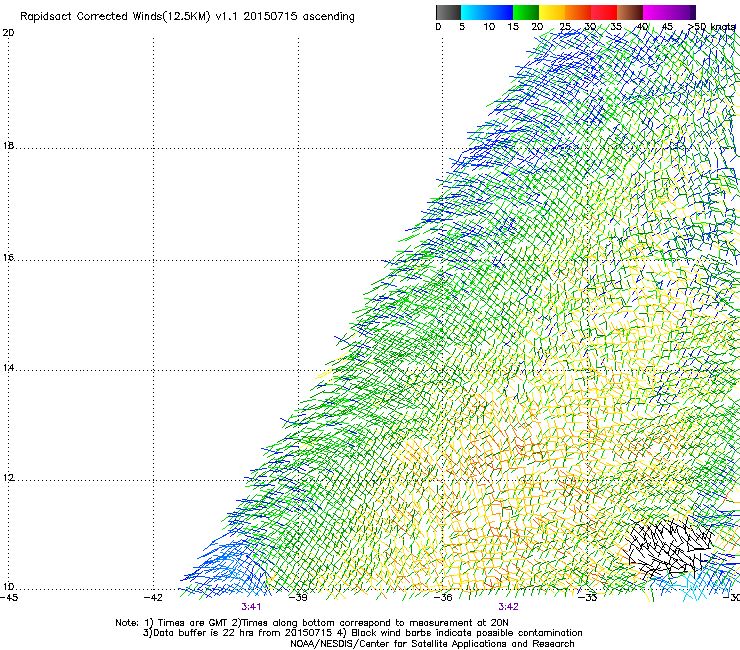Click the longitude label '-42'

click(153, 598)
